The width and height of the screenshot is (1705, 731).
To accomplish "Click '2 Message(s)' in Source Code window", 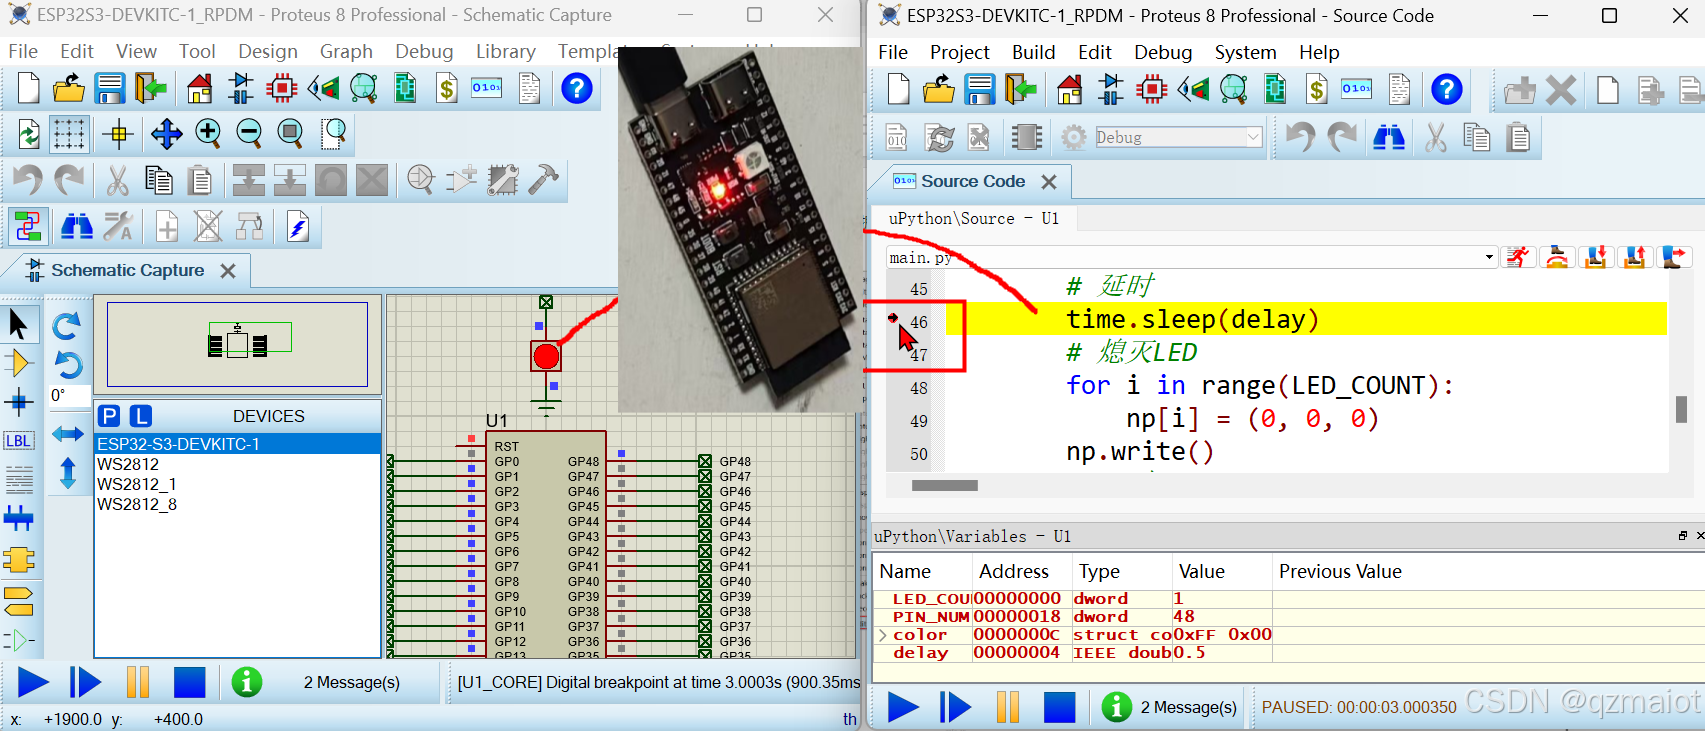I will (x=1188, y=707).
